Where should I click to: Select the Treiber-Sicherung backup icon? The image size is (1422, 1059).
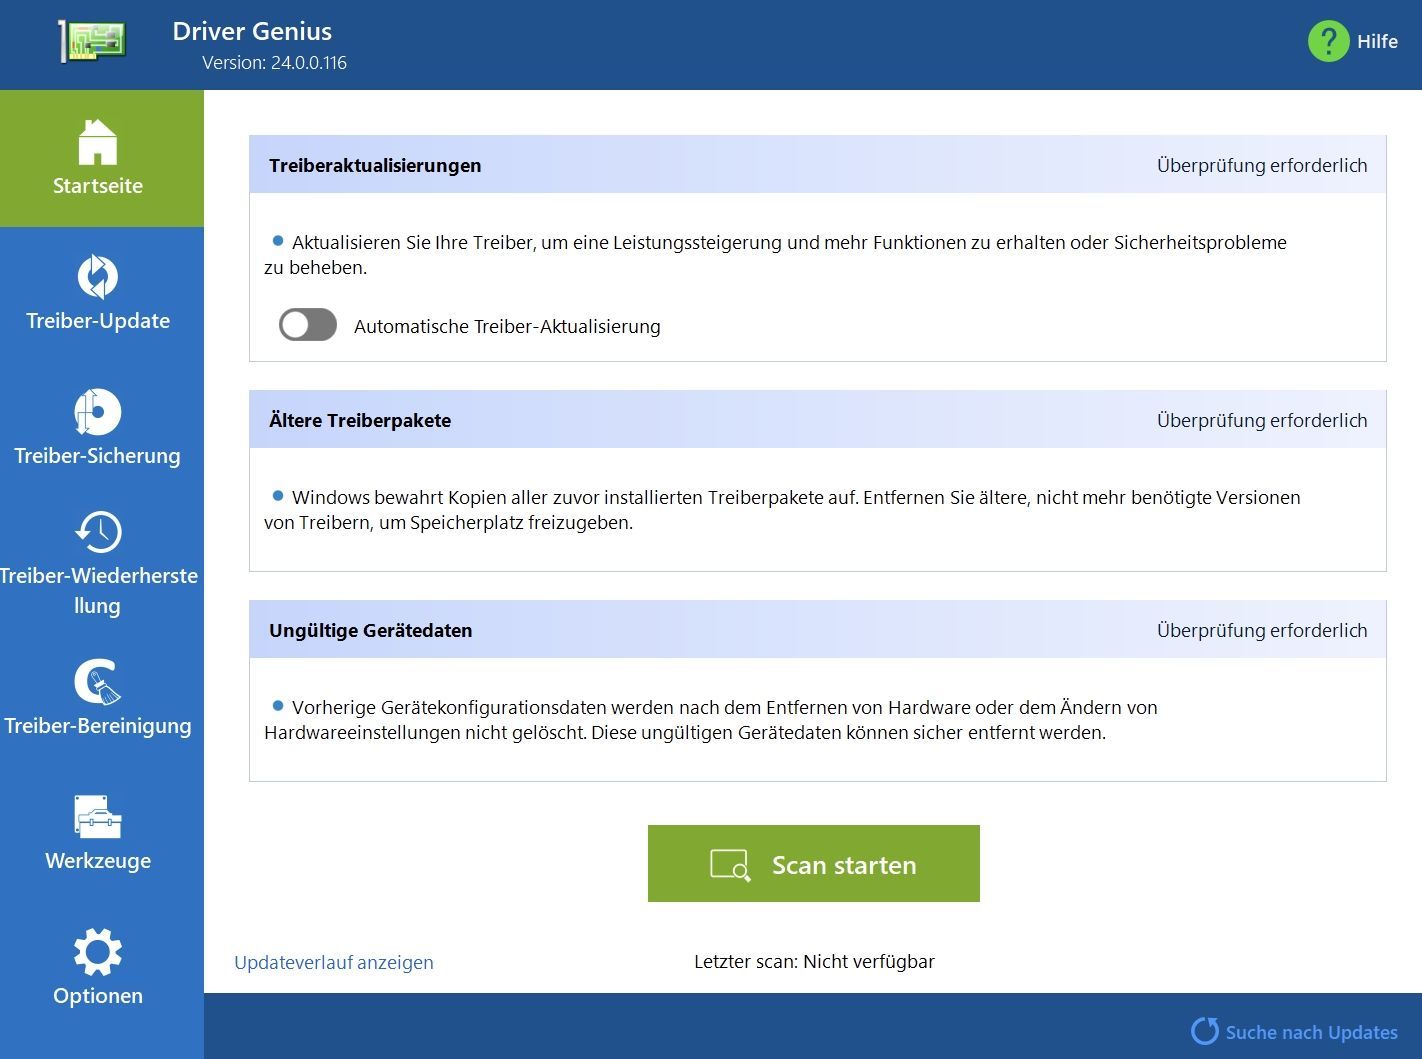click(x=97, y=412)
